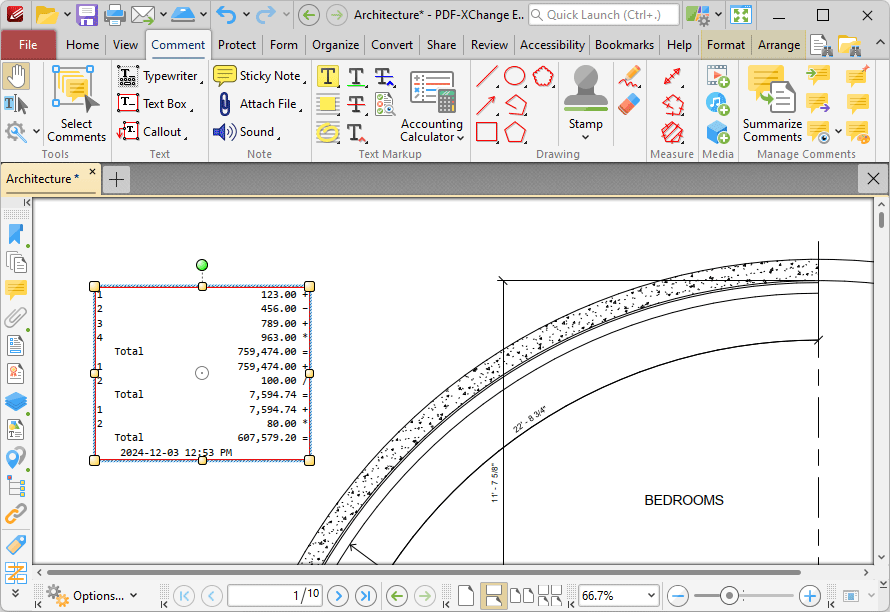The image size is (890, 612).
Task: Open the Options button menu
Action: click(x=92, y=596)
